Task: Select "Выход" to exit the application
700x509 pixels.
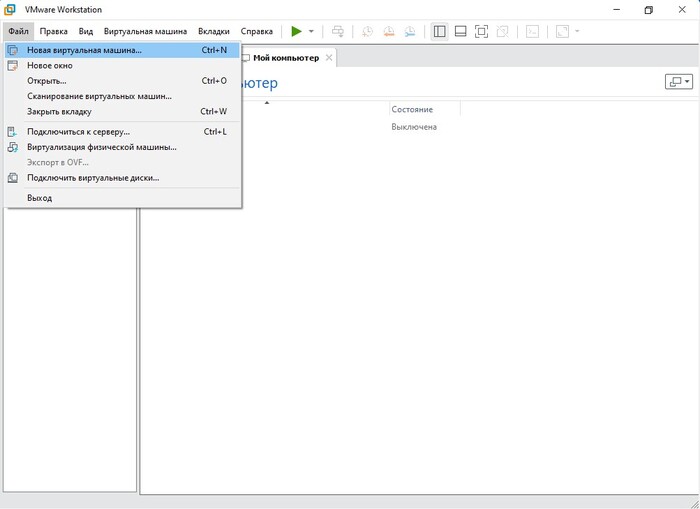Action: [x=40, y=198]
